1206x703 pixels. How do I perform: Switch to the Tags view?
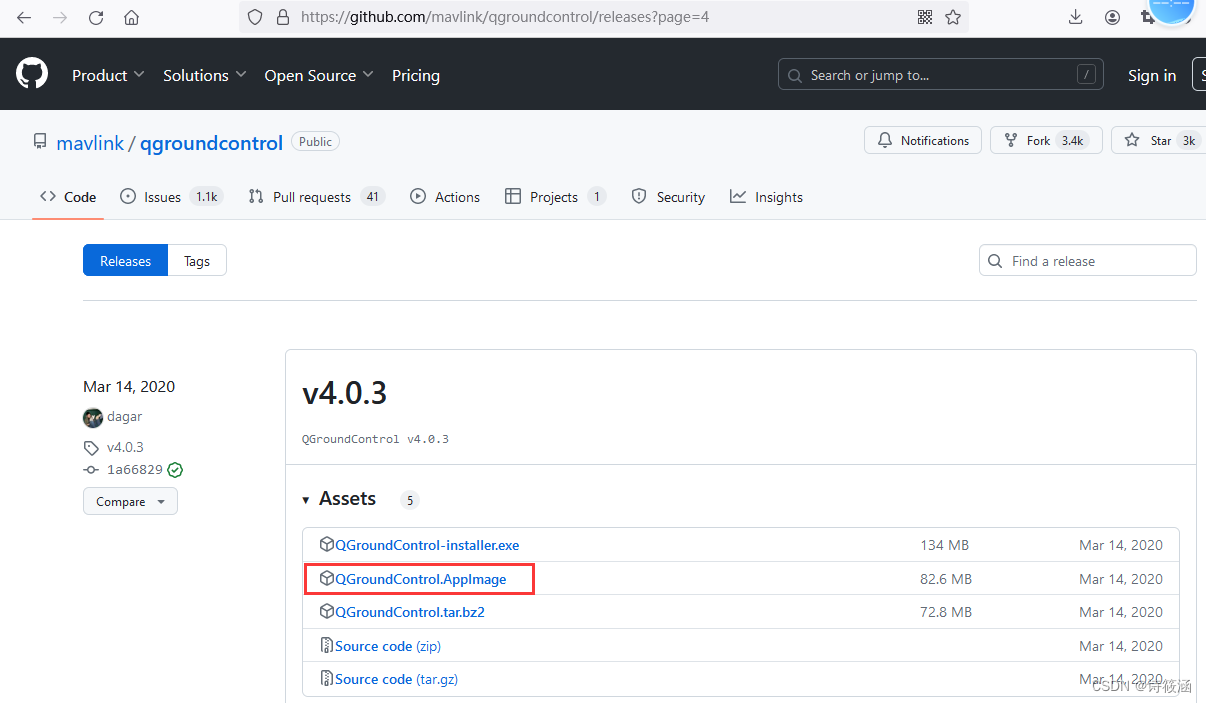197,261
